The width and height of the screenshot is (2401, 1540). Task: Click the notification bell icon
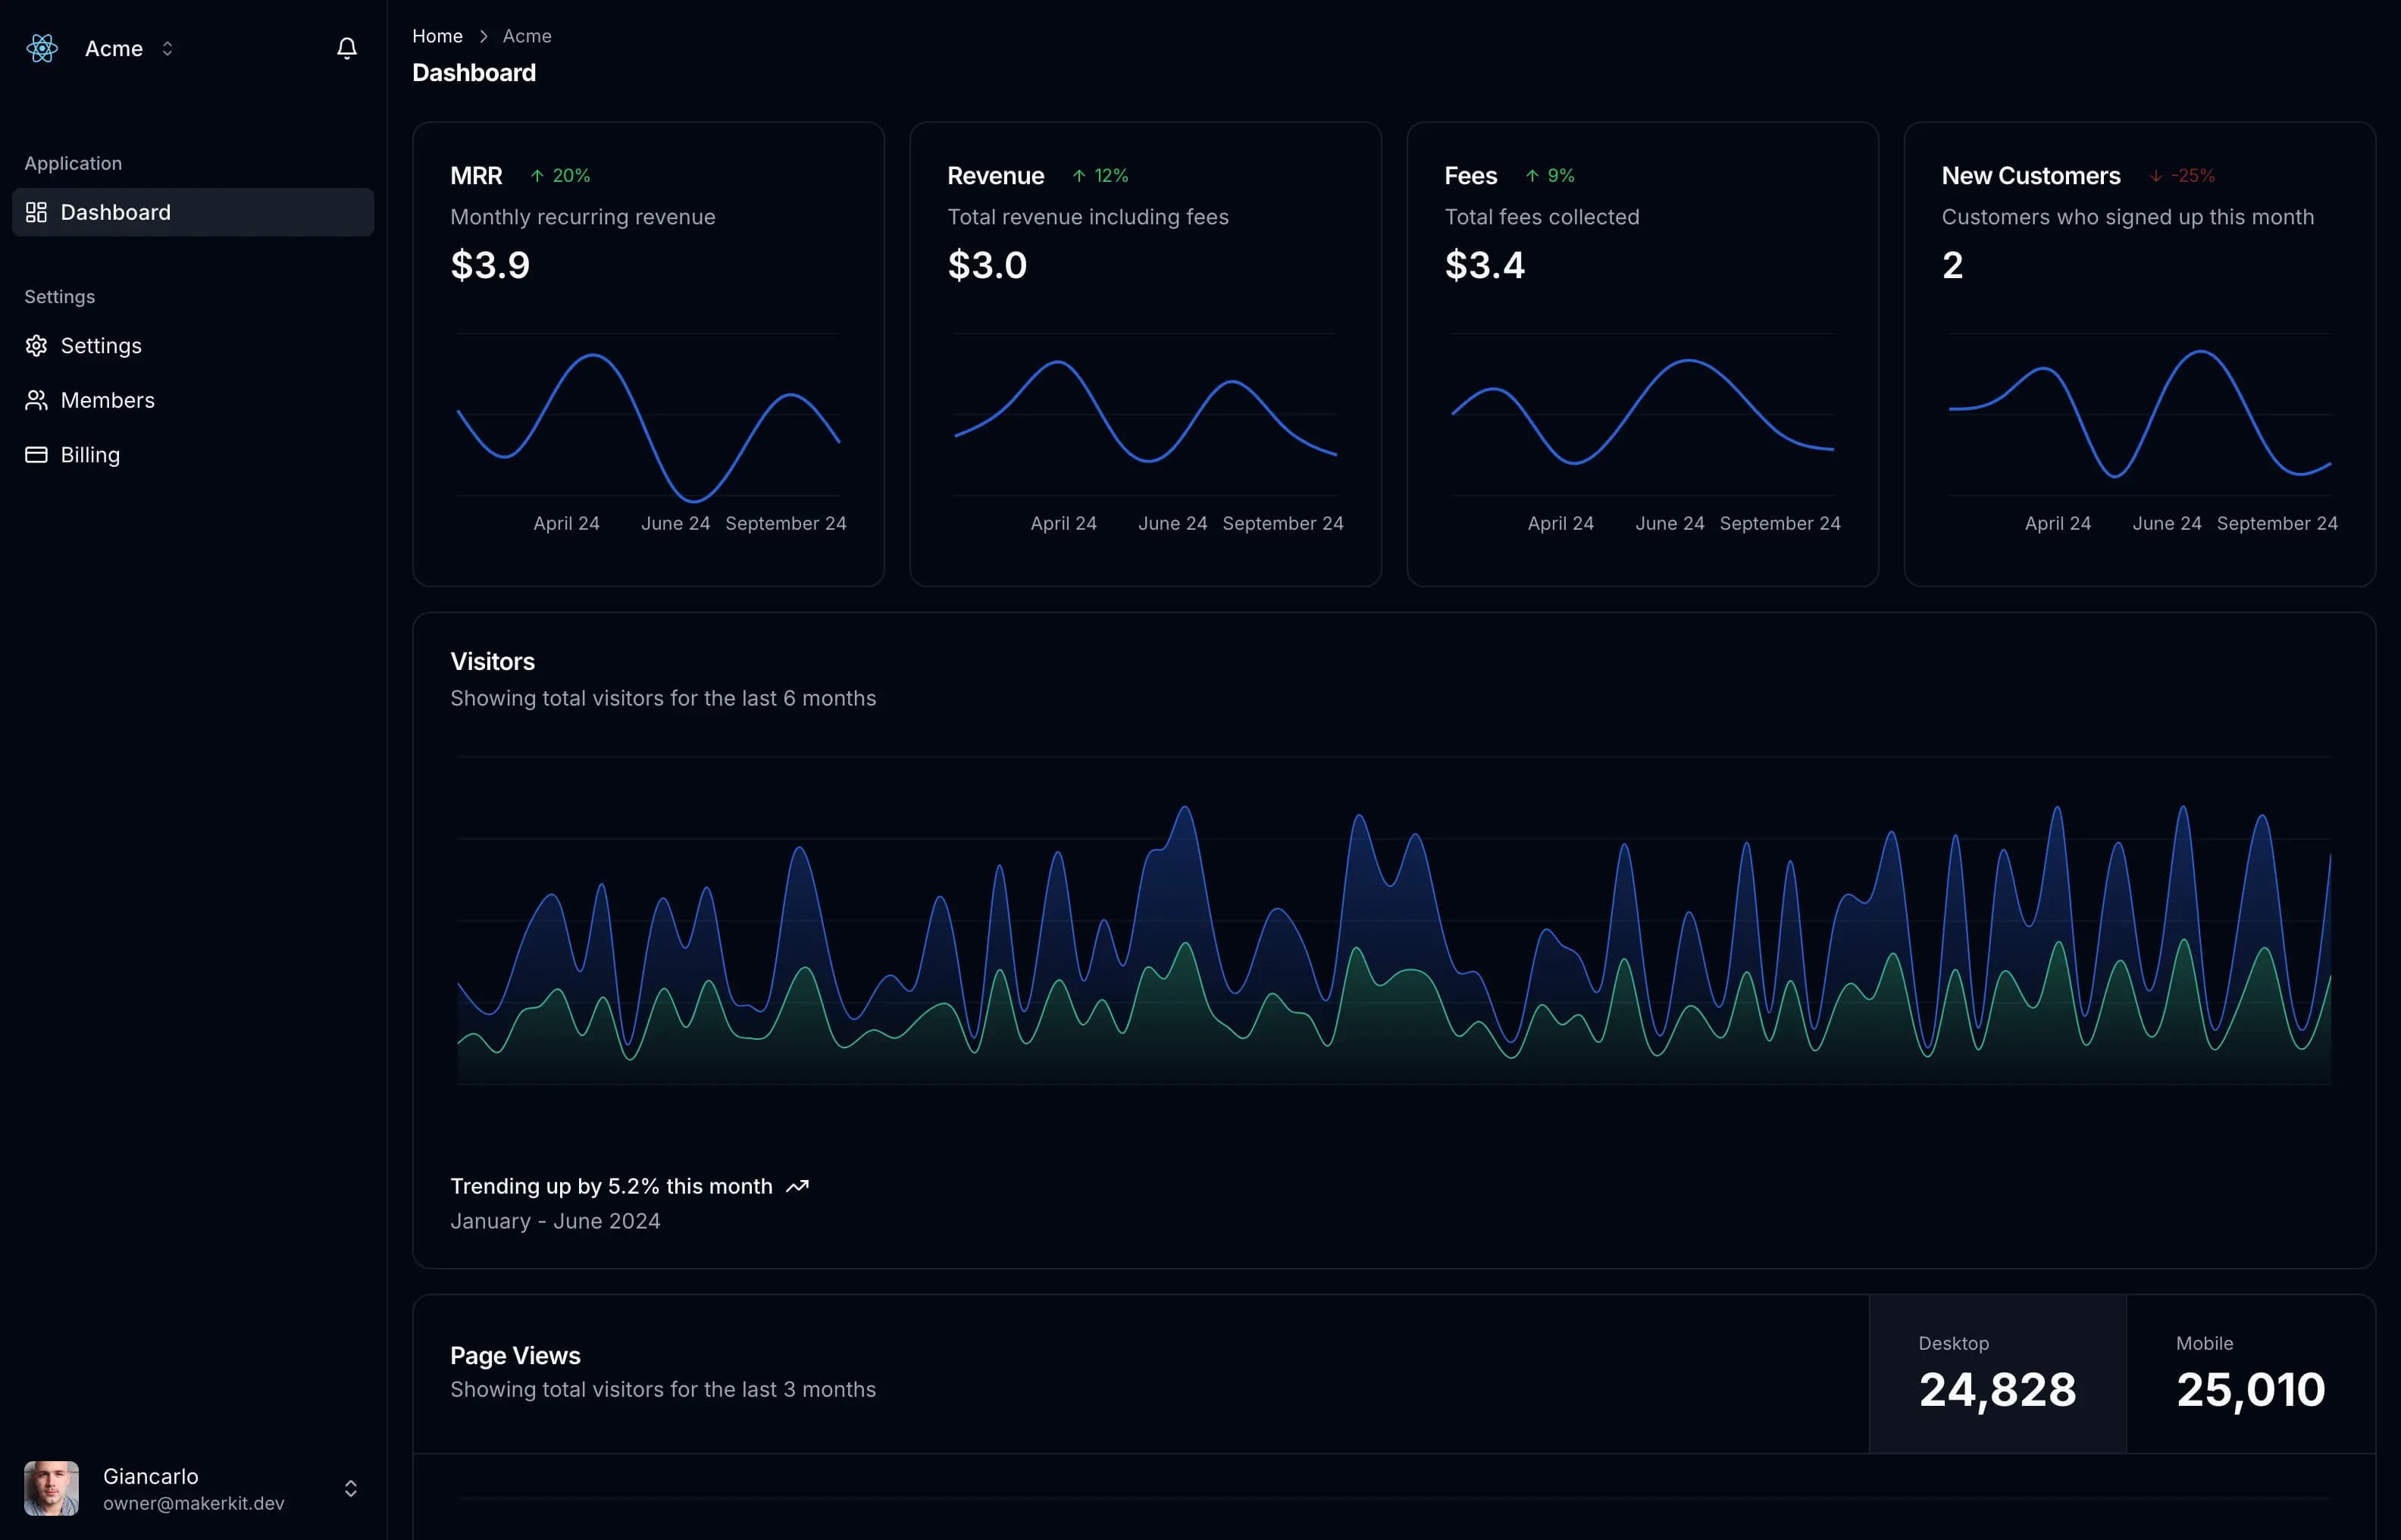(x=345, y=47)
